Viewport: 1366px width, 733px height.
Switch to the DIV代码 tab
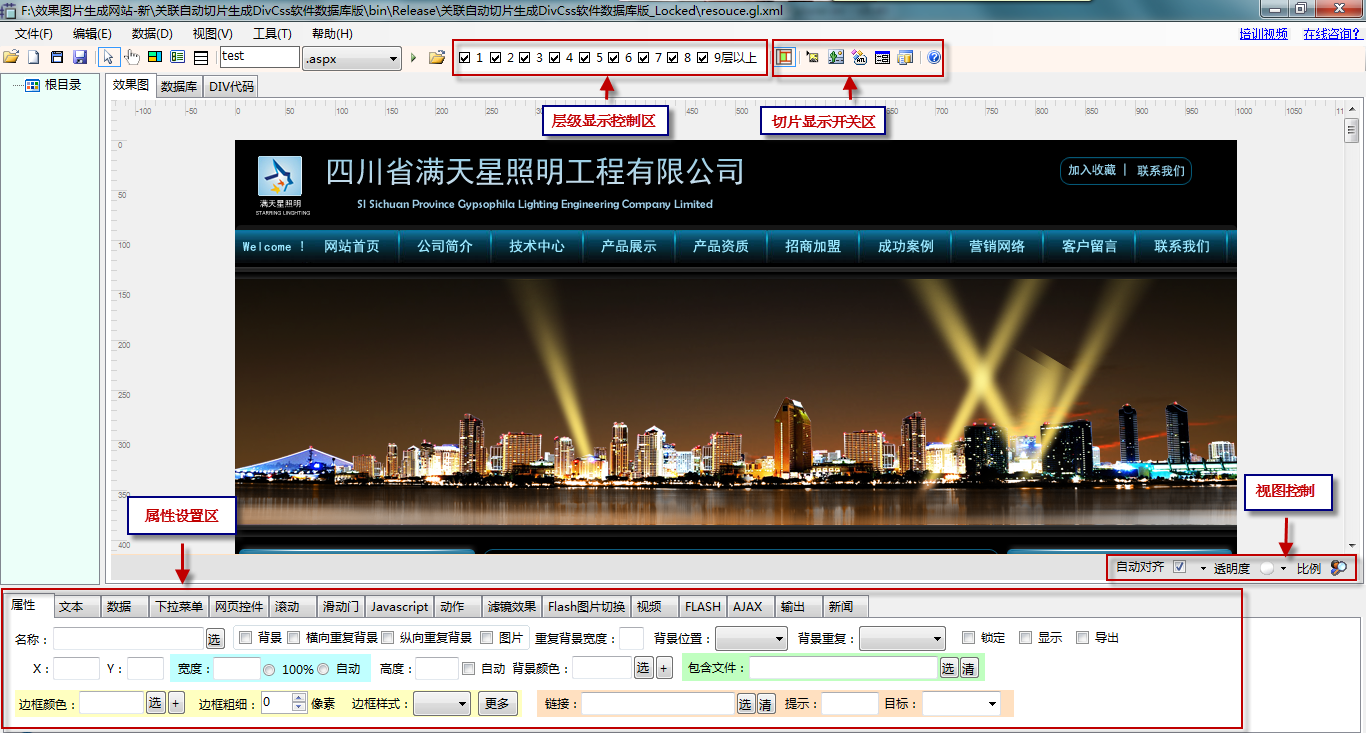(231, 87)
